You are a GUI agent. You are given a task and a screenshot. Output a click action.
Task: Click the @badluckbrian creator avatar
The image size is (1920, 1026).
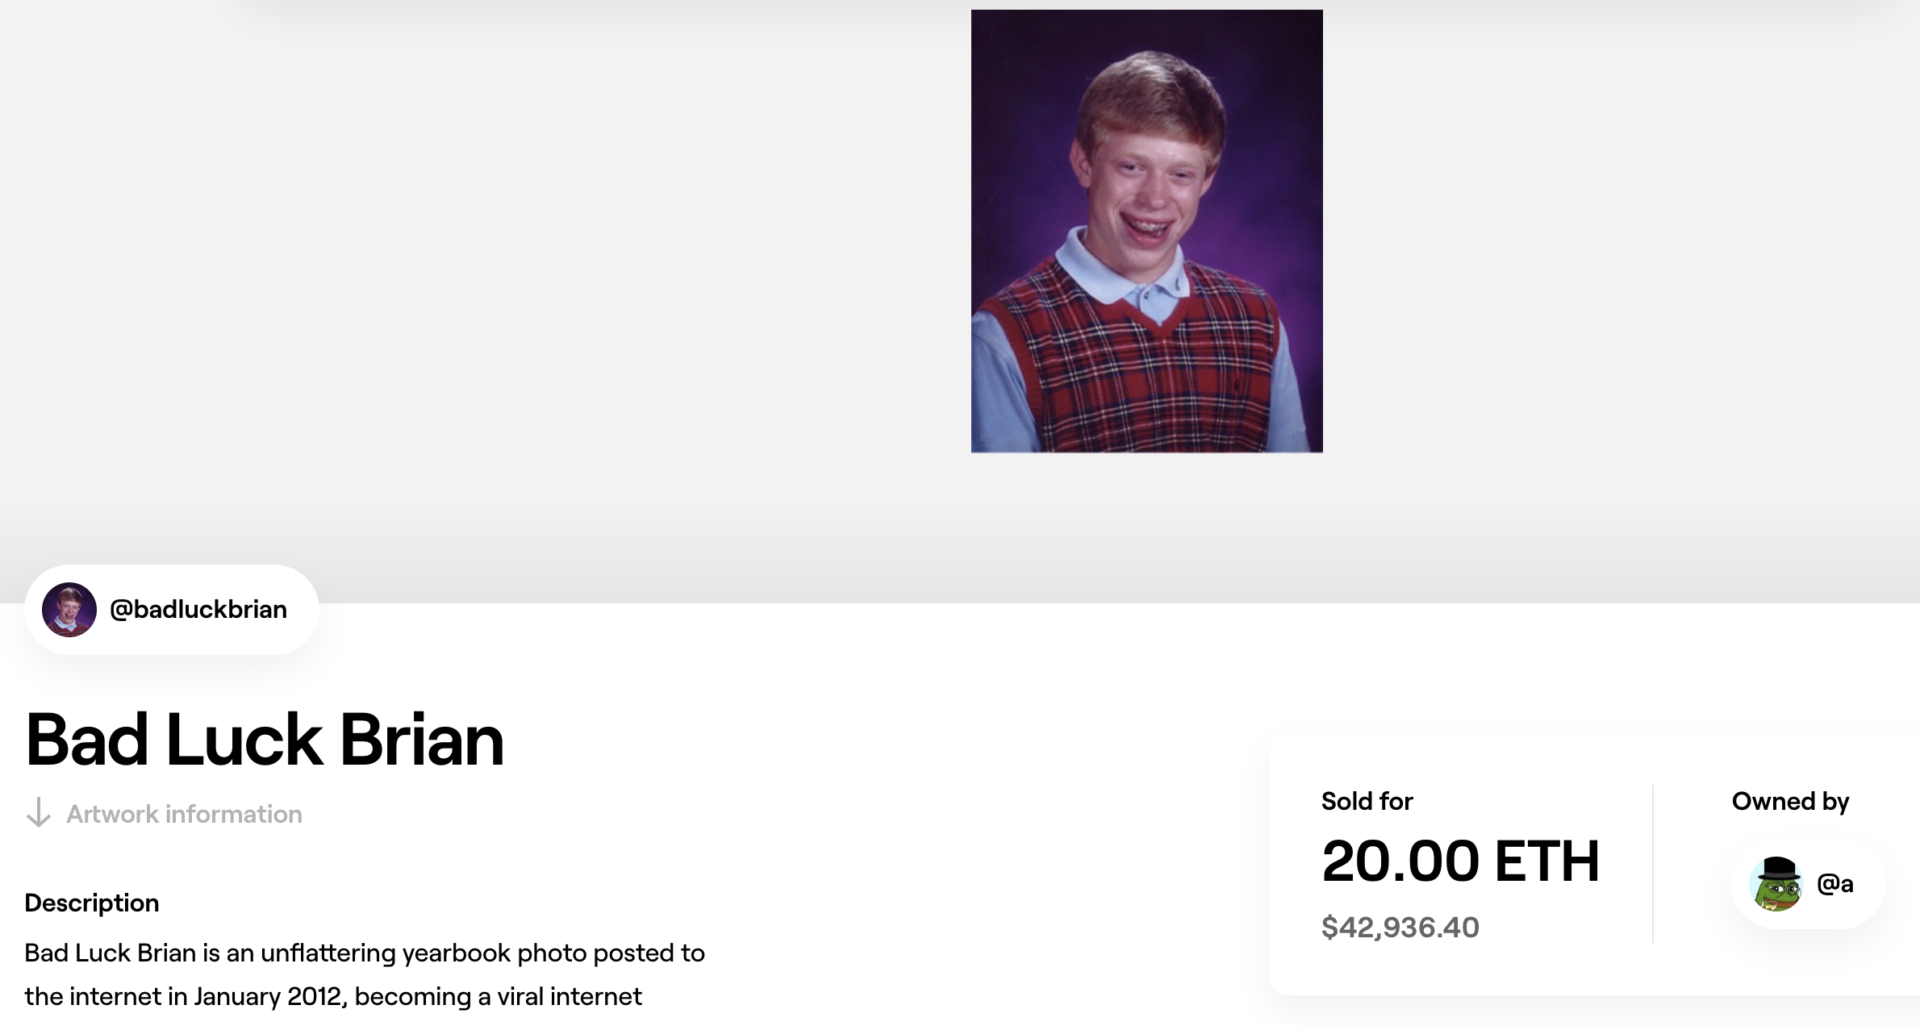click(x=69, y=609)
